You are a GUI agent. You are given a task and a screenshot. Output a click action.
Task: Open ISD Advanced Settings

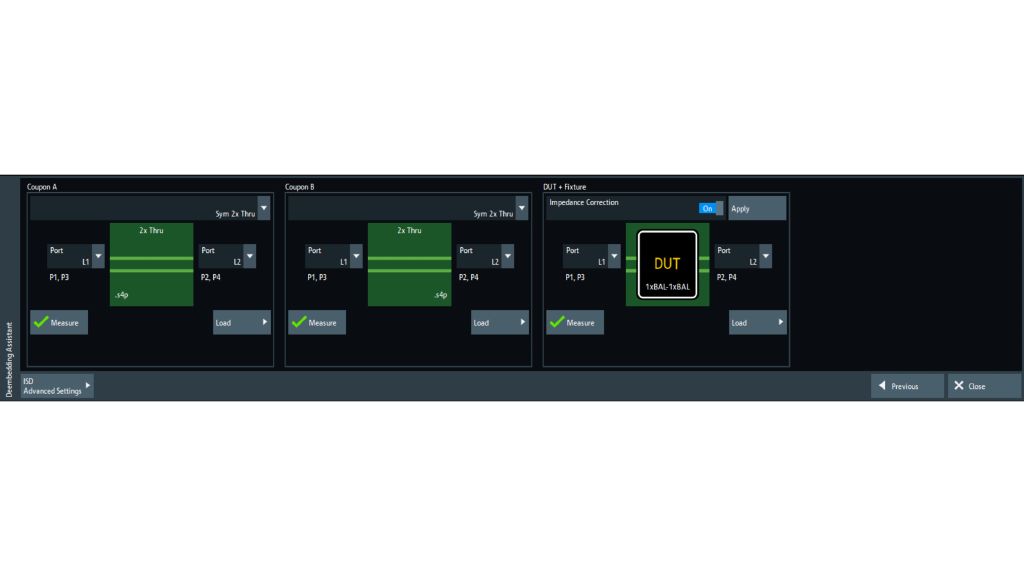coord(57,386)
